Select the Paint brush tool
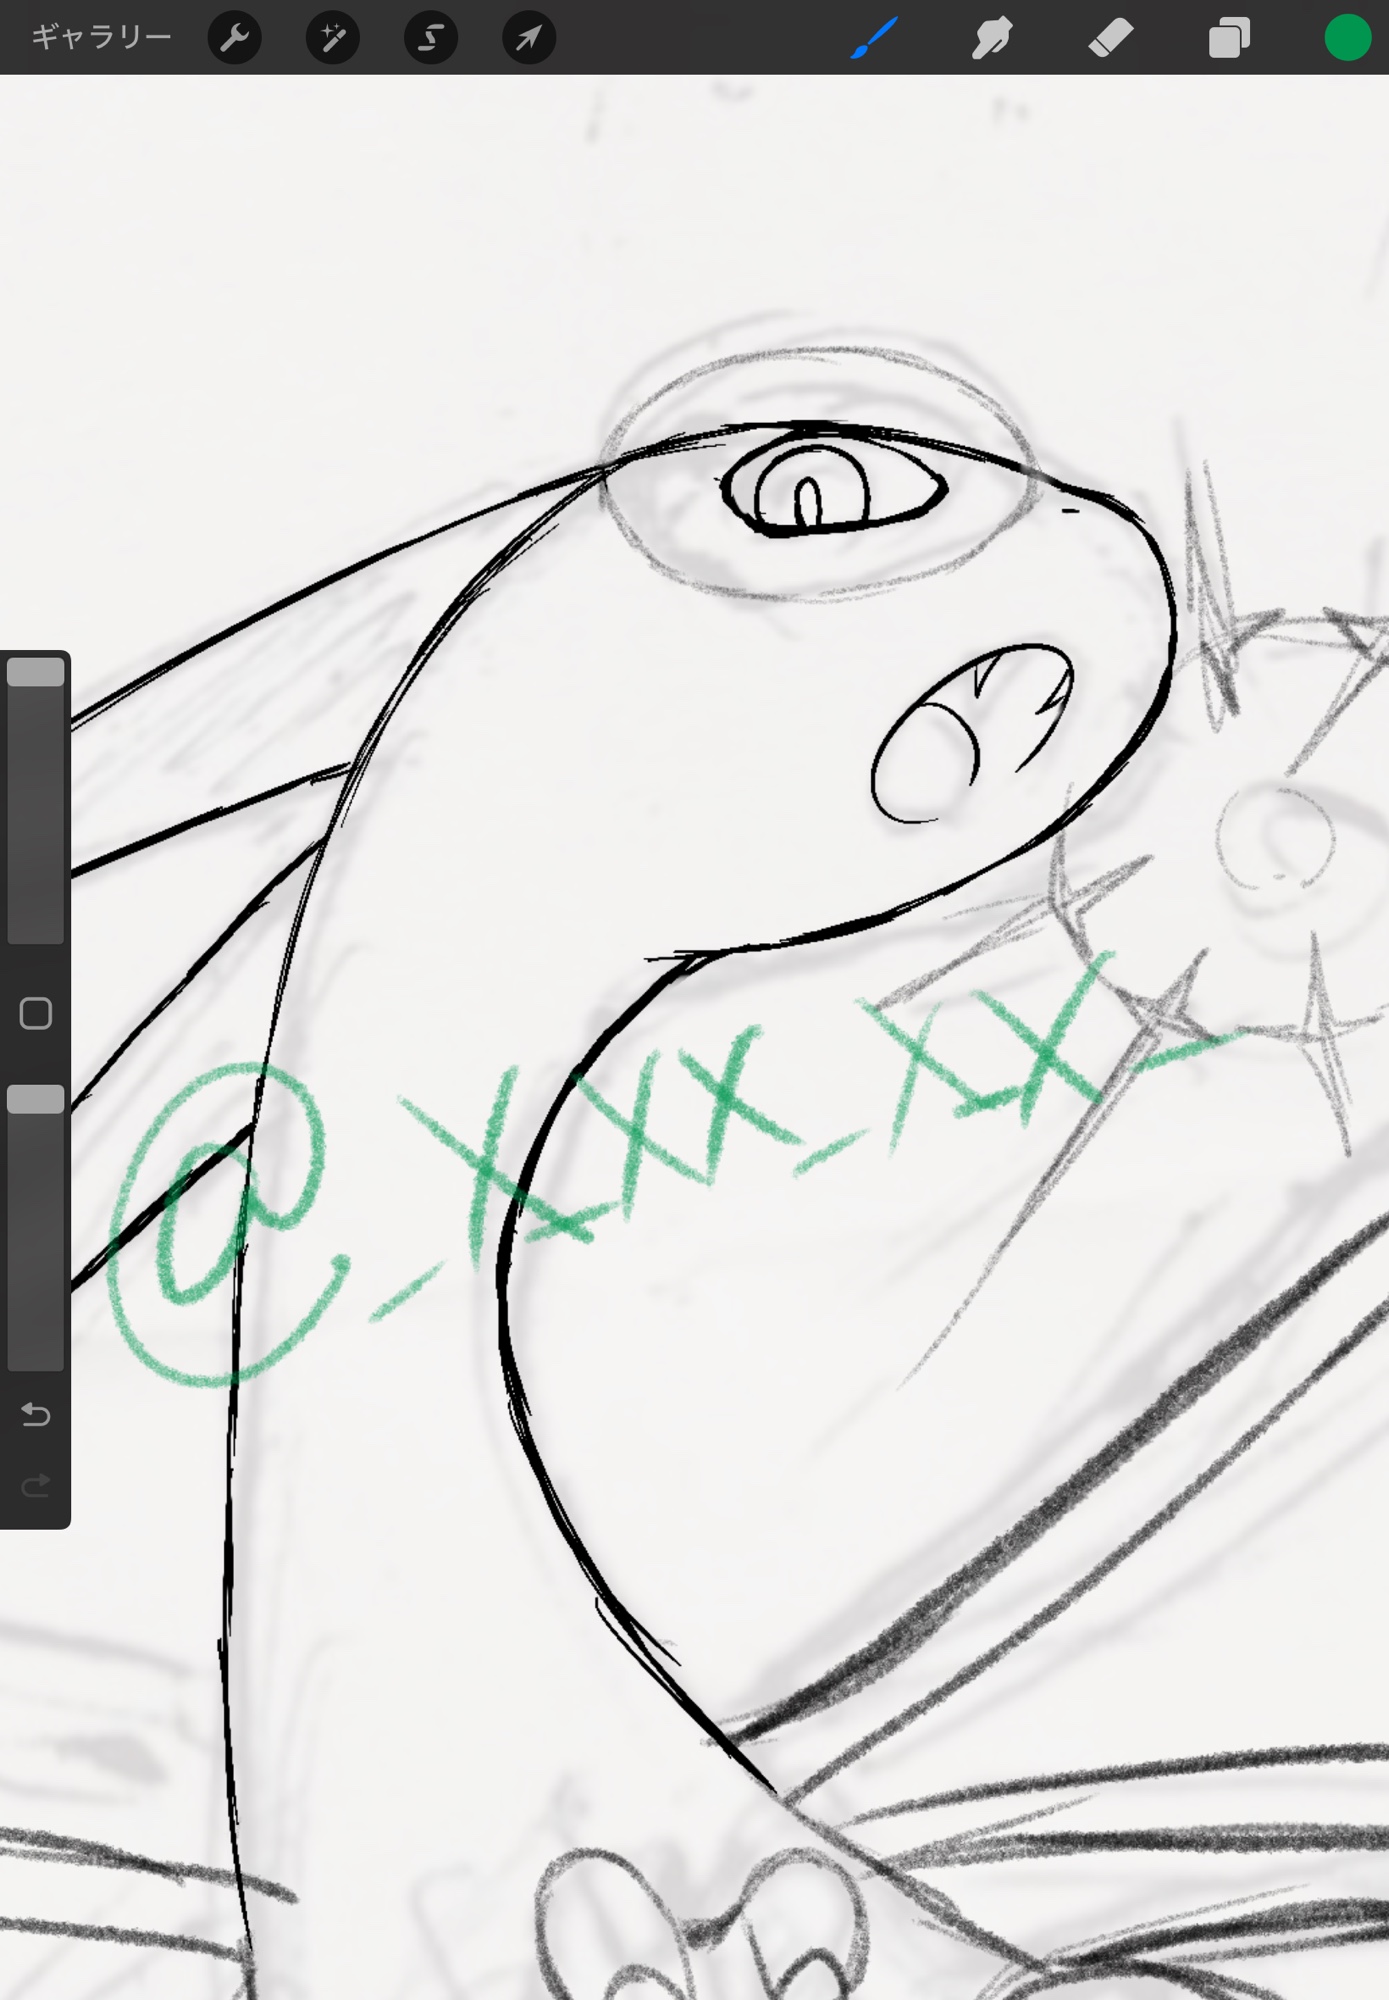The width and height of the screenshot is (1389, 2000). 874,38
